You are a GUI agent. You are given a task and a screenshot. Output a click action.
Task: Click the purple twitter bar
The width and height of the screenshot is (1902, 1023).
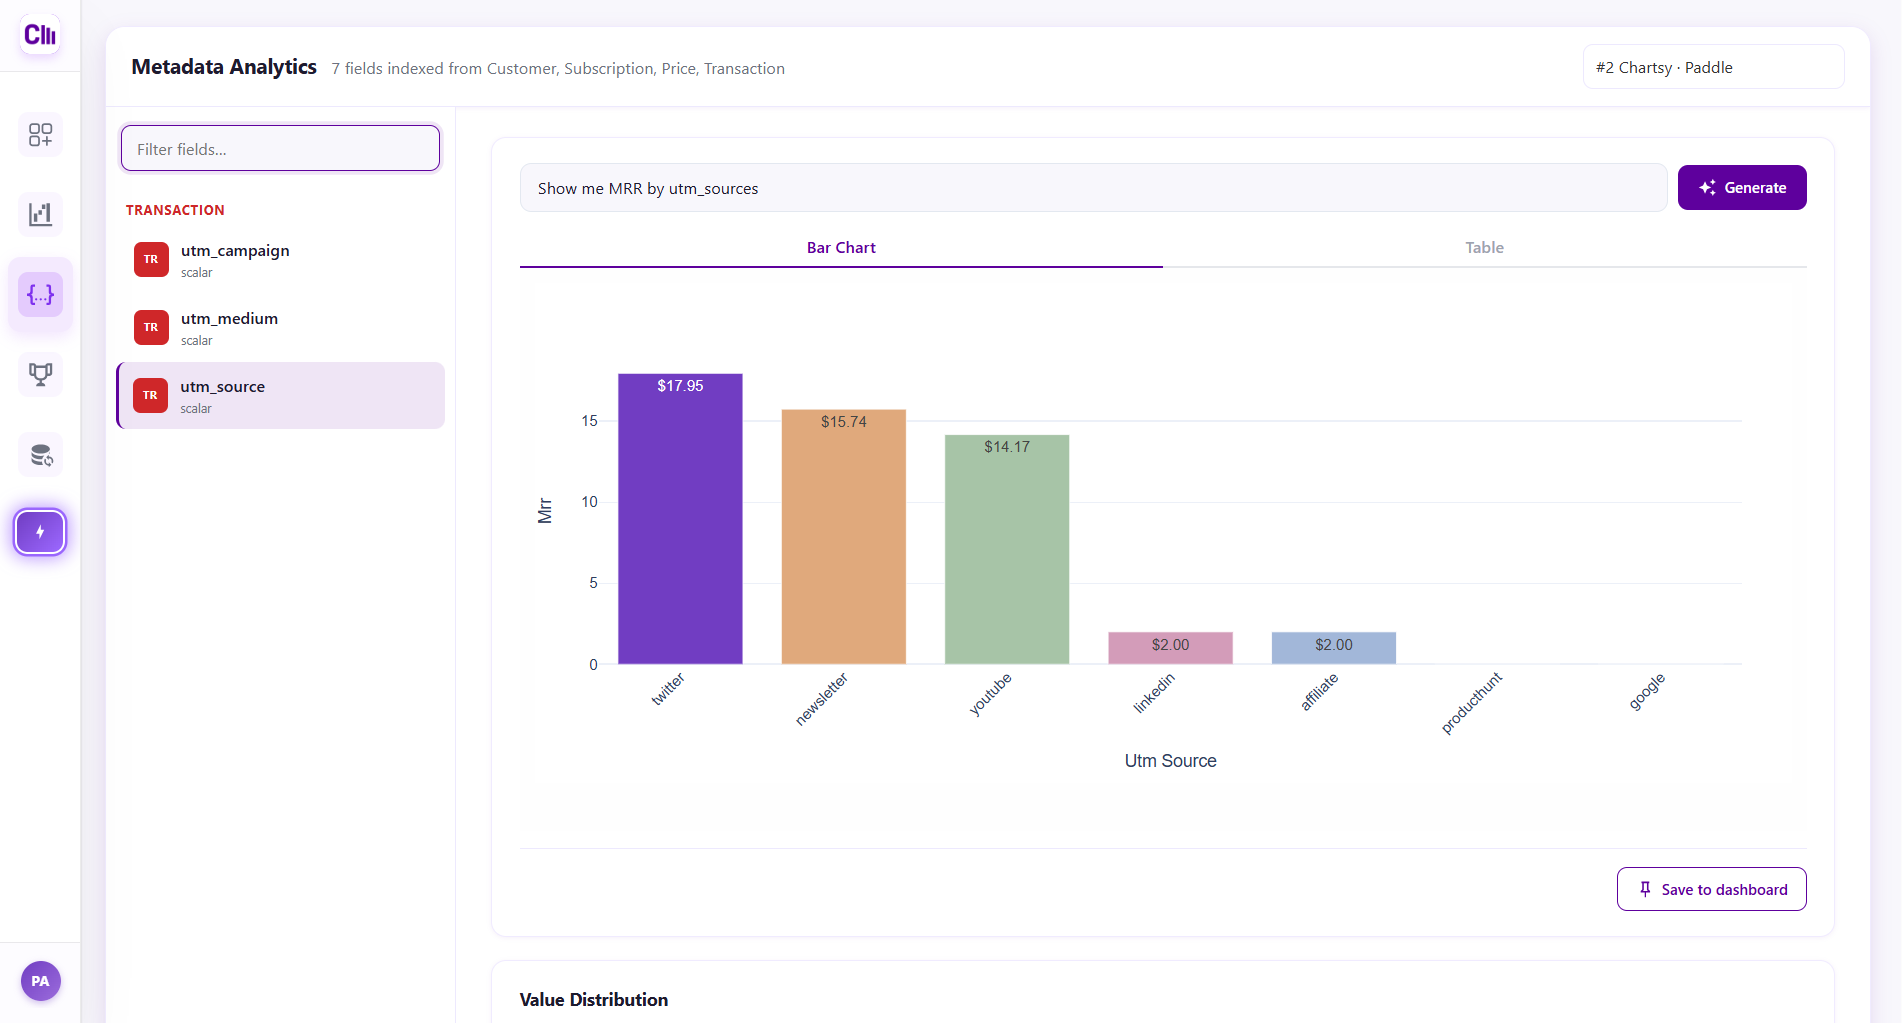[680, 519]
